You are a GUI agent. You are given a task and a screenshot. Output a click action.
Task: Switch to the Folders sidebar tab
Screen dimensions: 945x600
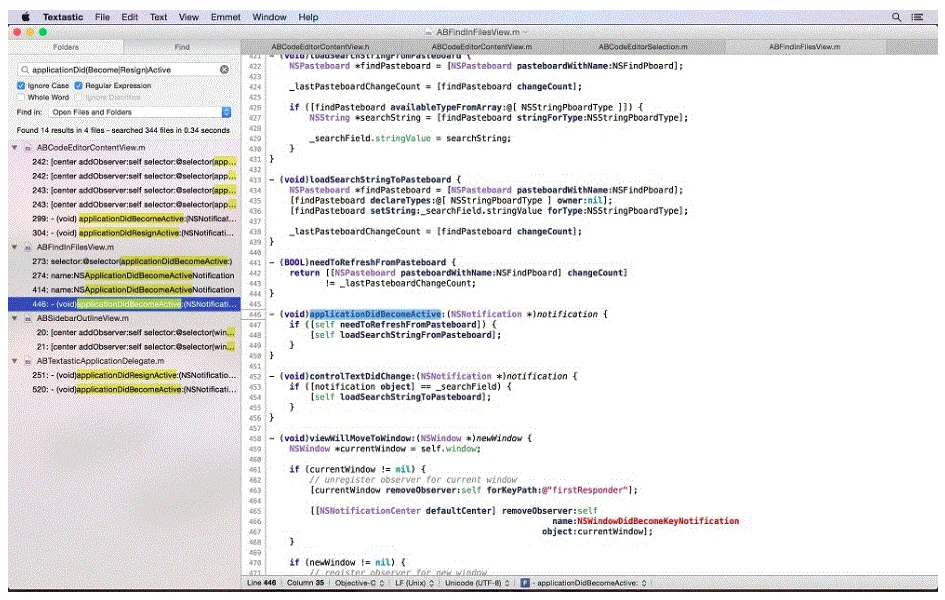point(66,46)
